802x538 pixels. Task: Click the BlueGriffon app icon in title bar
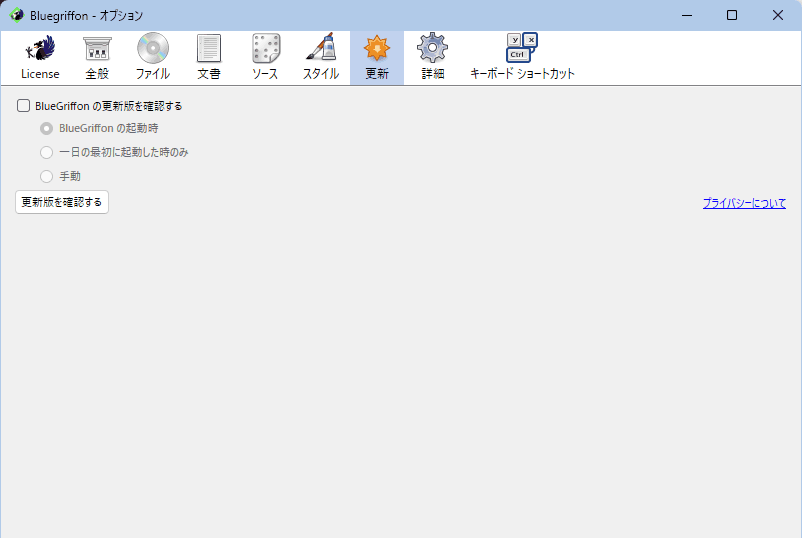[x=17, y=15]
